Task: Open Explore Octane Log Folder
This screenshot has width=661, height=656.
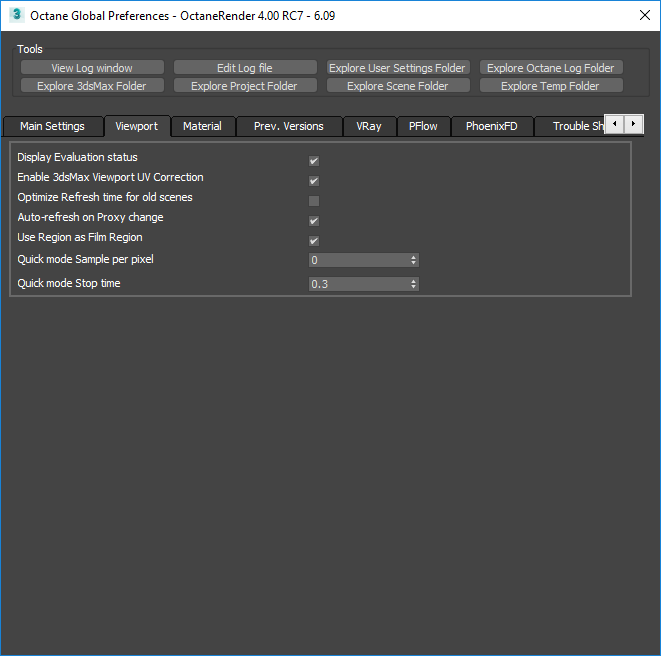Action: coord(551,67)
